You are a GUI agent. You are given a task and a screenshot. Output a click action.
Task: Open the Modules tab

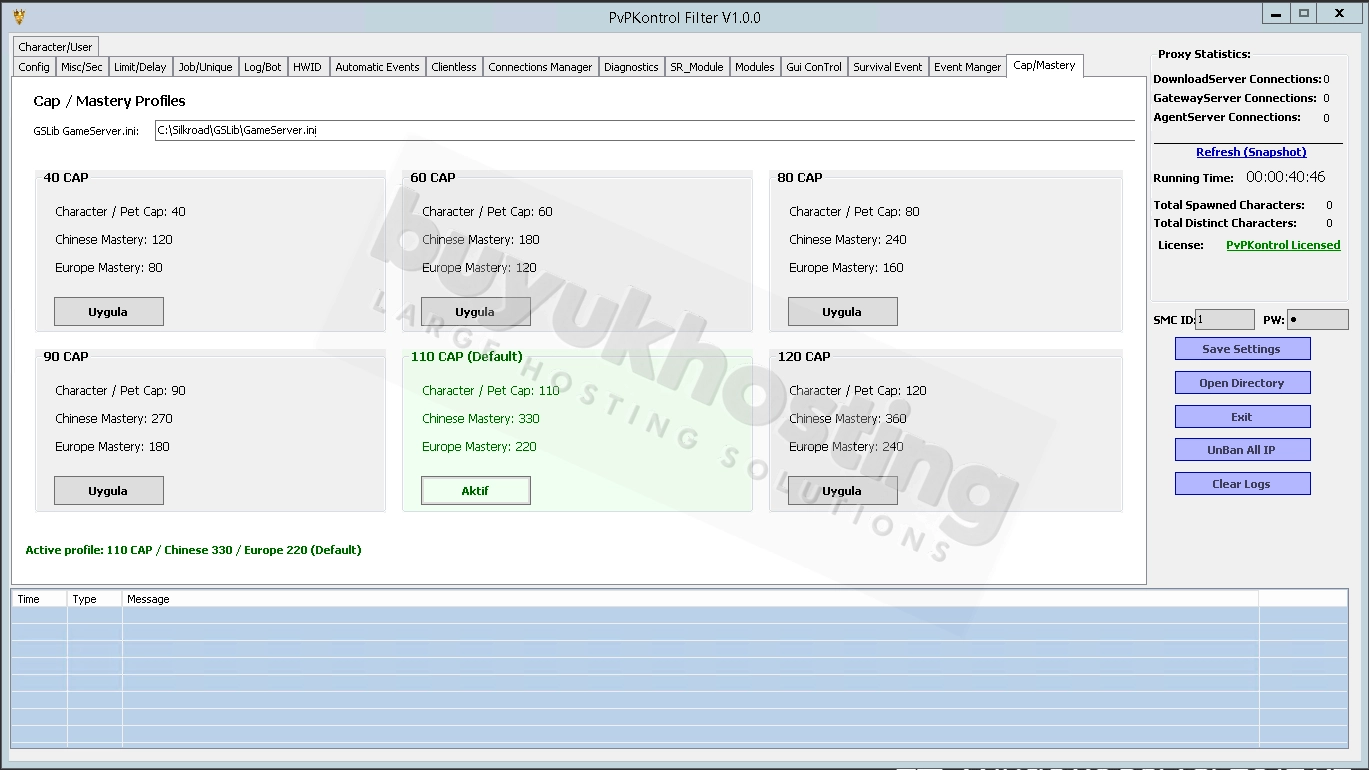coord(755,67)
